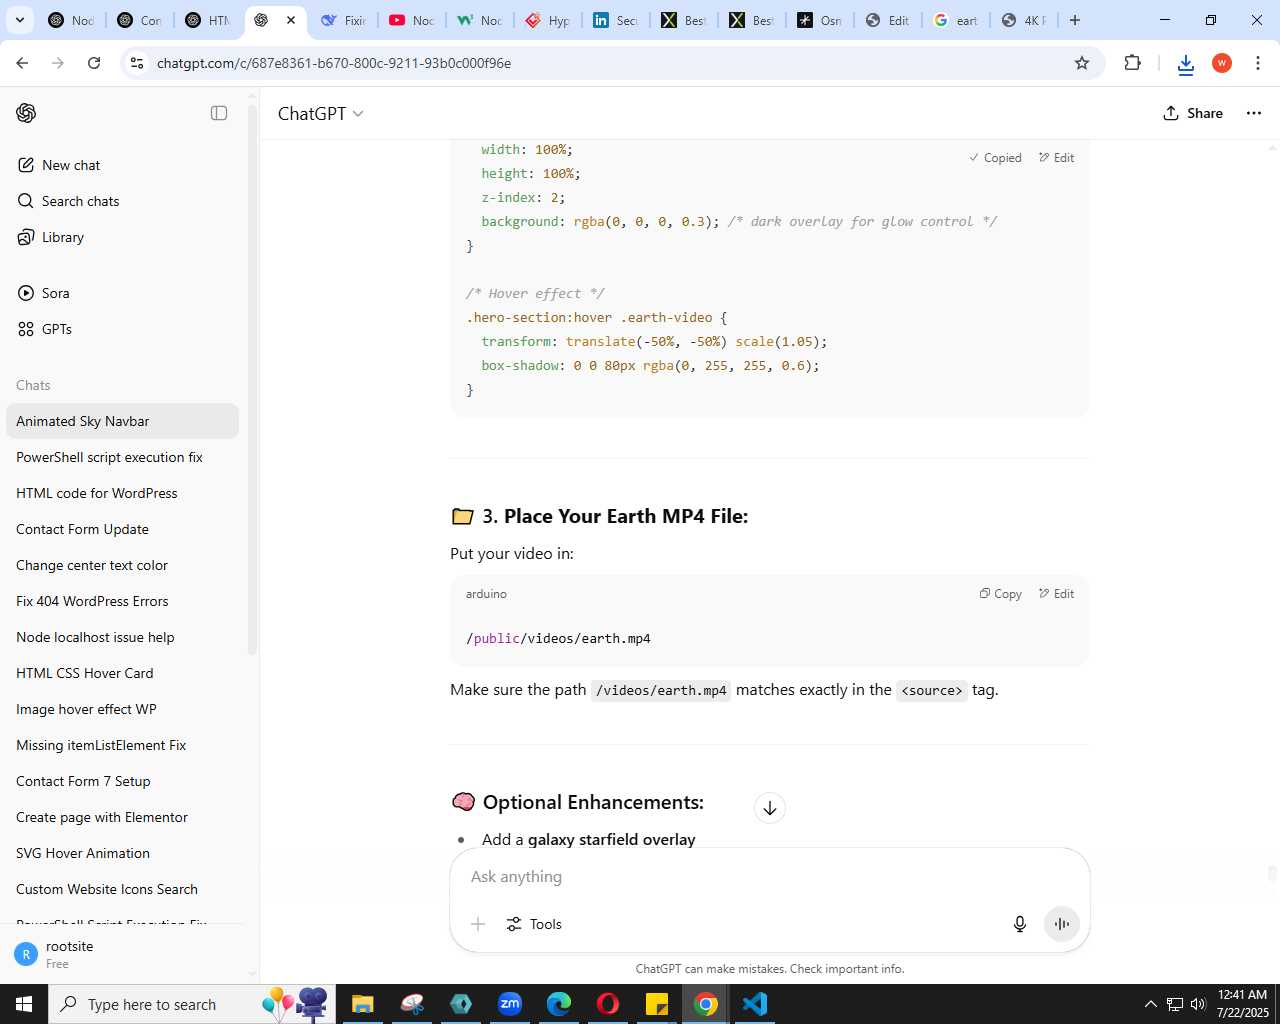Open Change center text color chat

122,565
